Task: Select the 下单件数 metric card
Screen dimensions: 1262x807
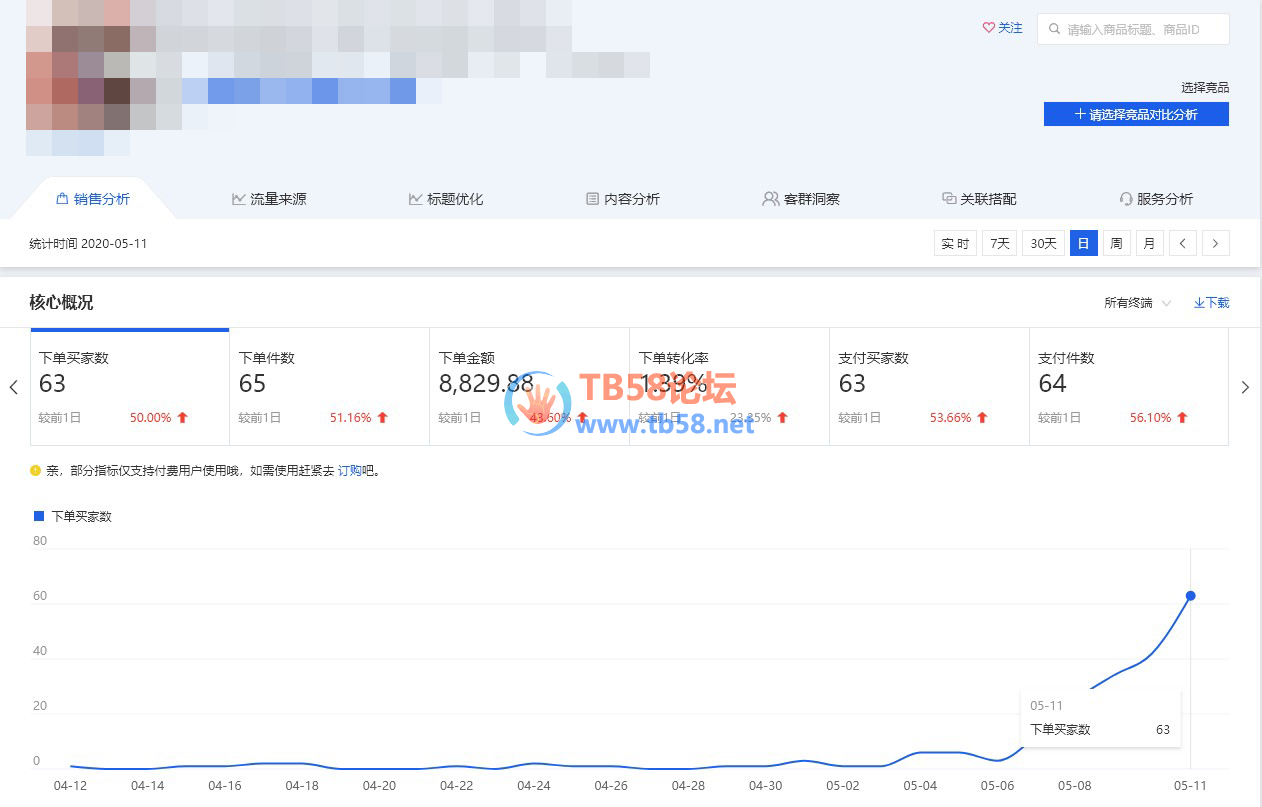Action: [x=330, y=387]
